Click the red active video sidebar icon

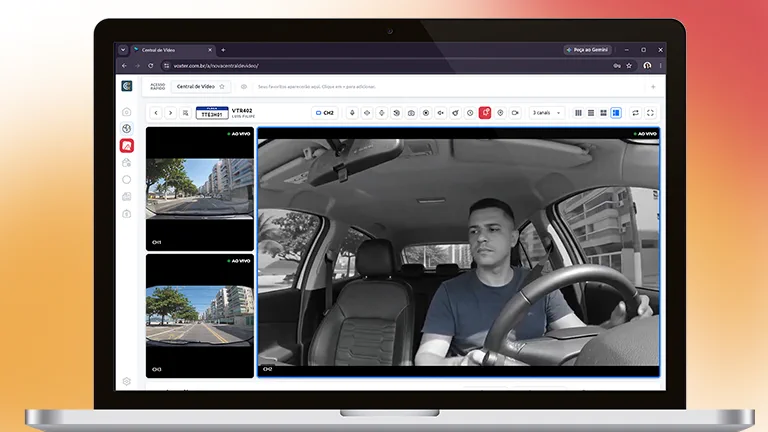tap(126, 145)
